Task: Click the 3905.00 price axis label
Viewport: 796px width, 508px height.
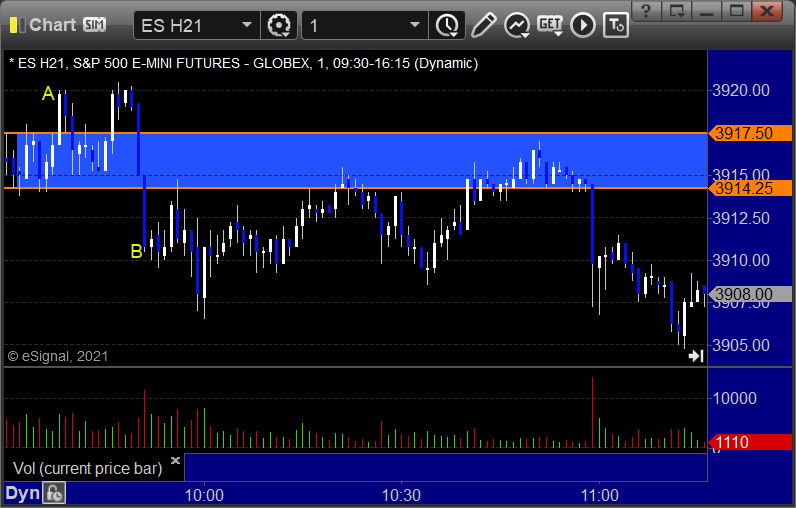Action: [741, 345]
